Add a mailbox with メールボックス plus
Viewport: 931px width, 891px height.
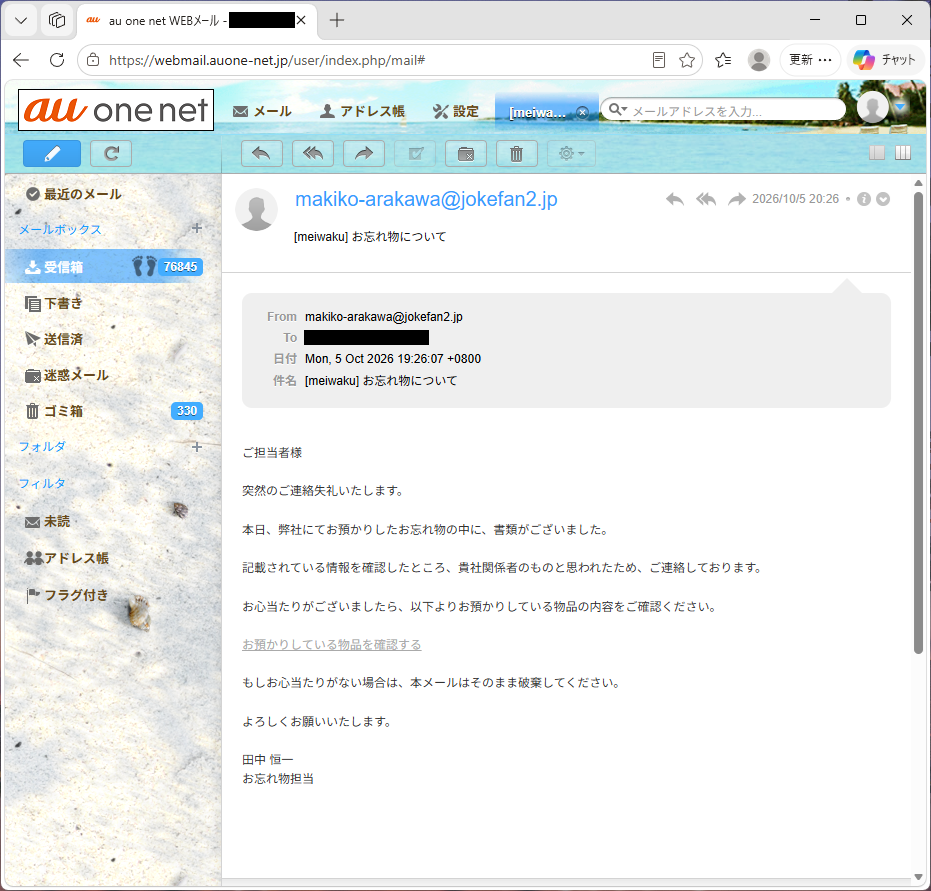[197, 229]
